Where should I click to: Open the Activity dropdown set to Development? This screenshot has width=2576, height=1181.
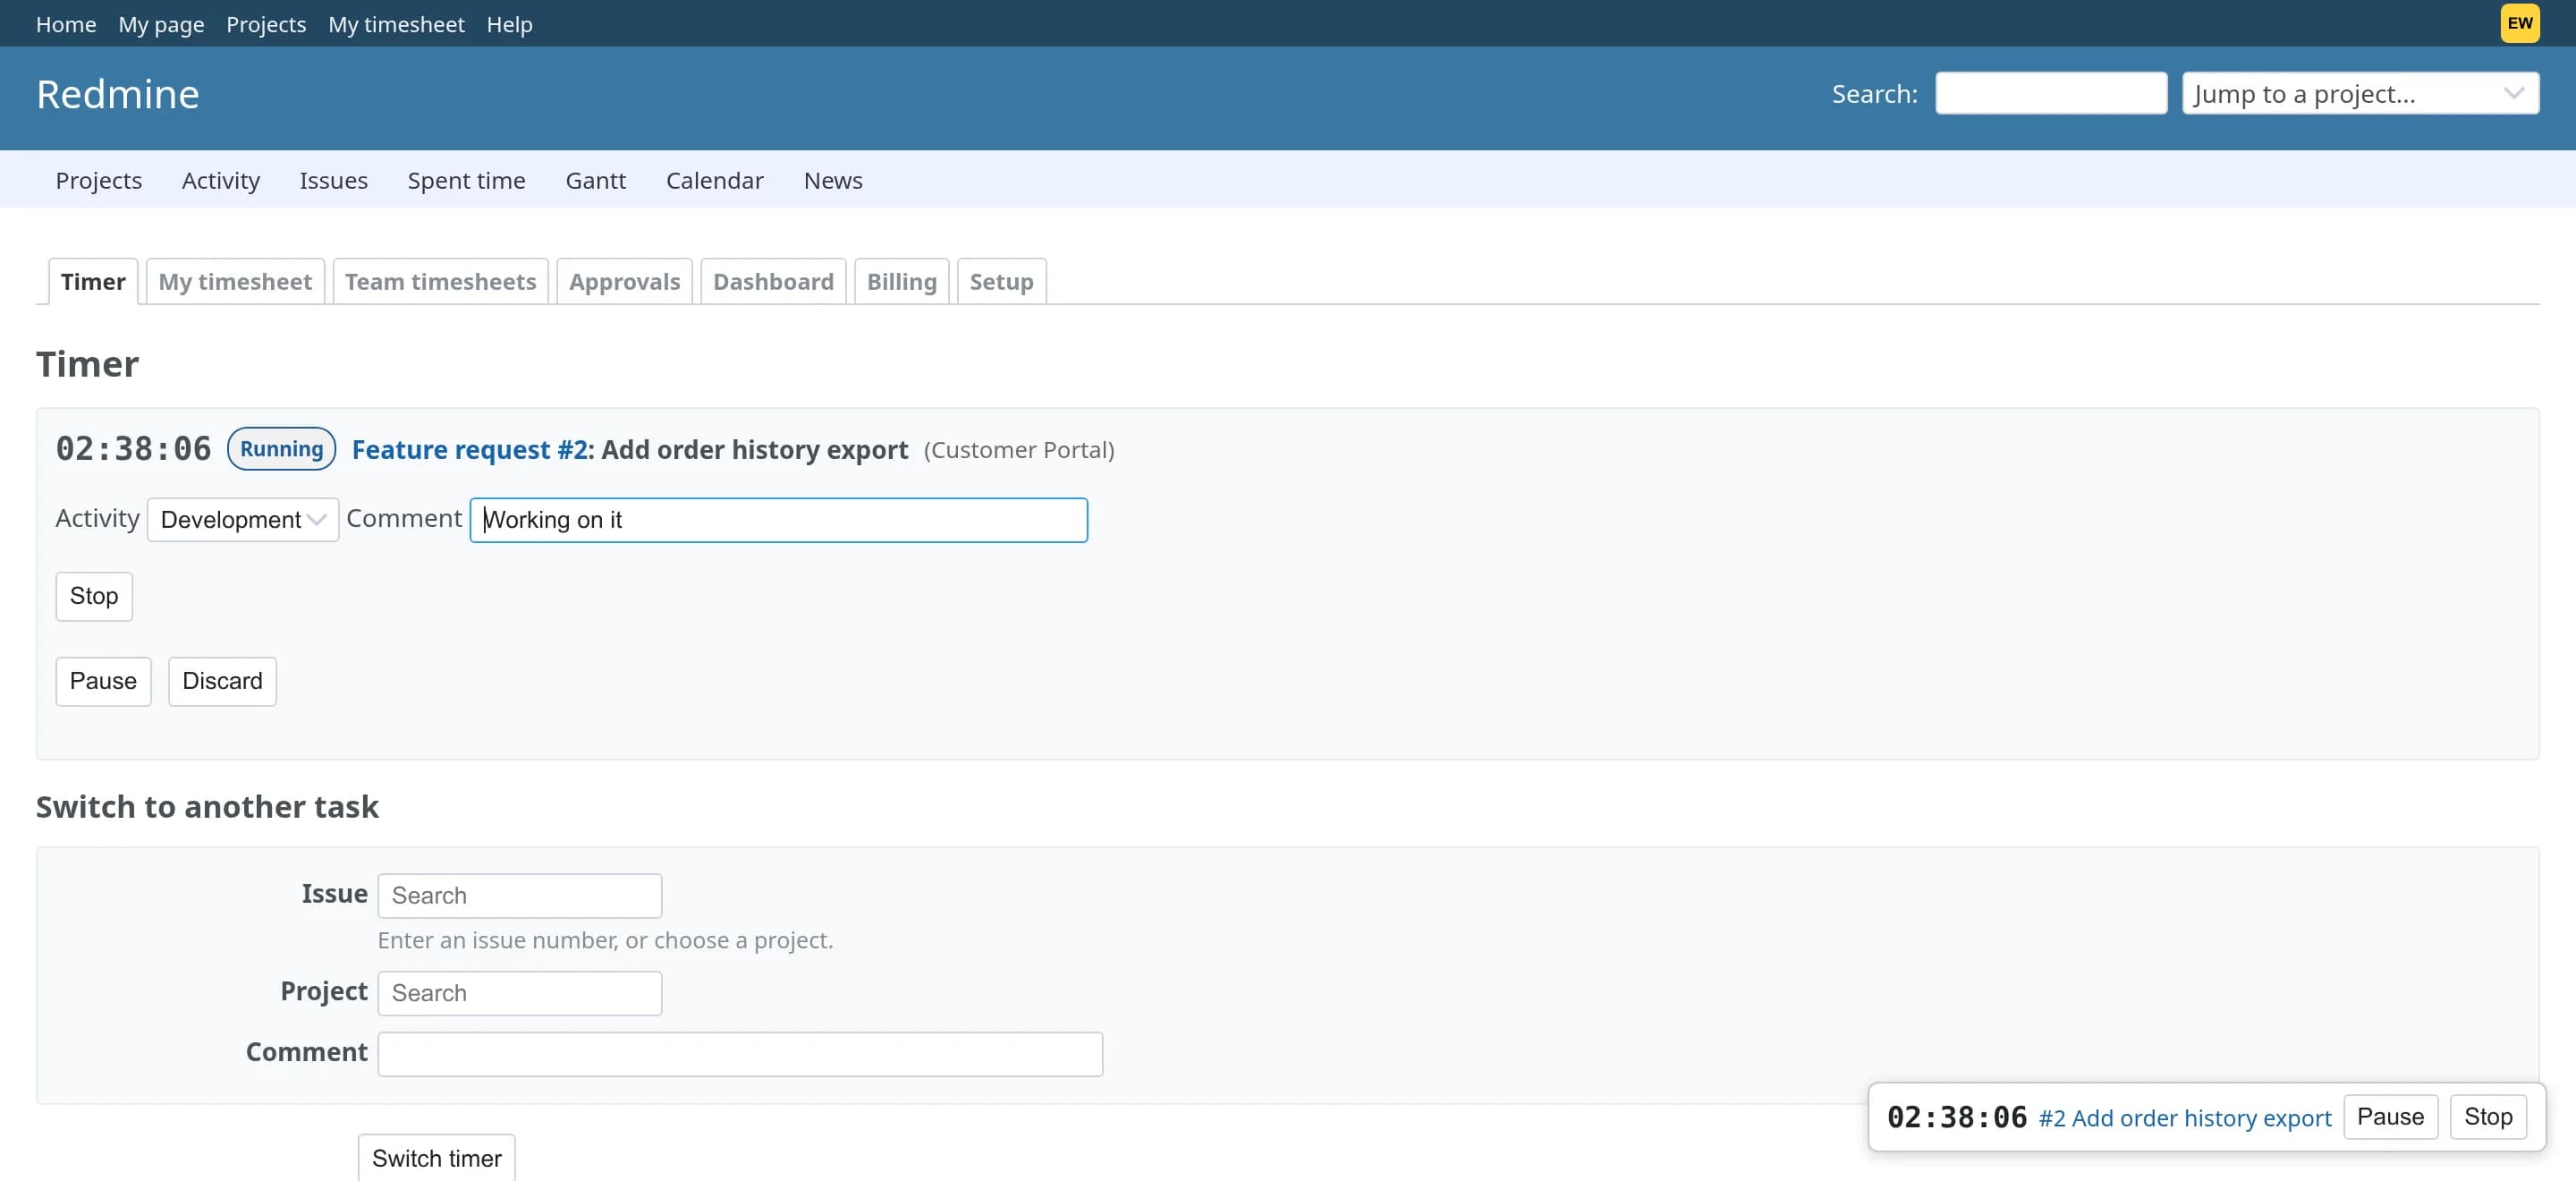coord(243,520)
